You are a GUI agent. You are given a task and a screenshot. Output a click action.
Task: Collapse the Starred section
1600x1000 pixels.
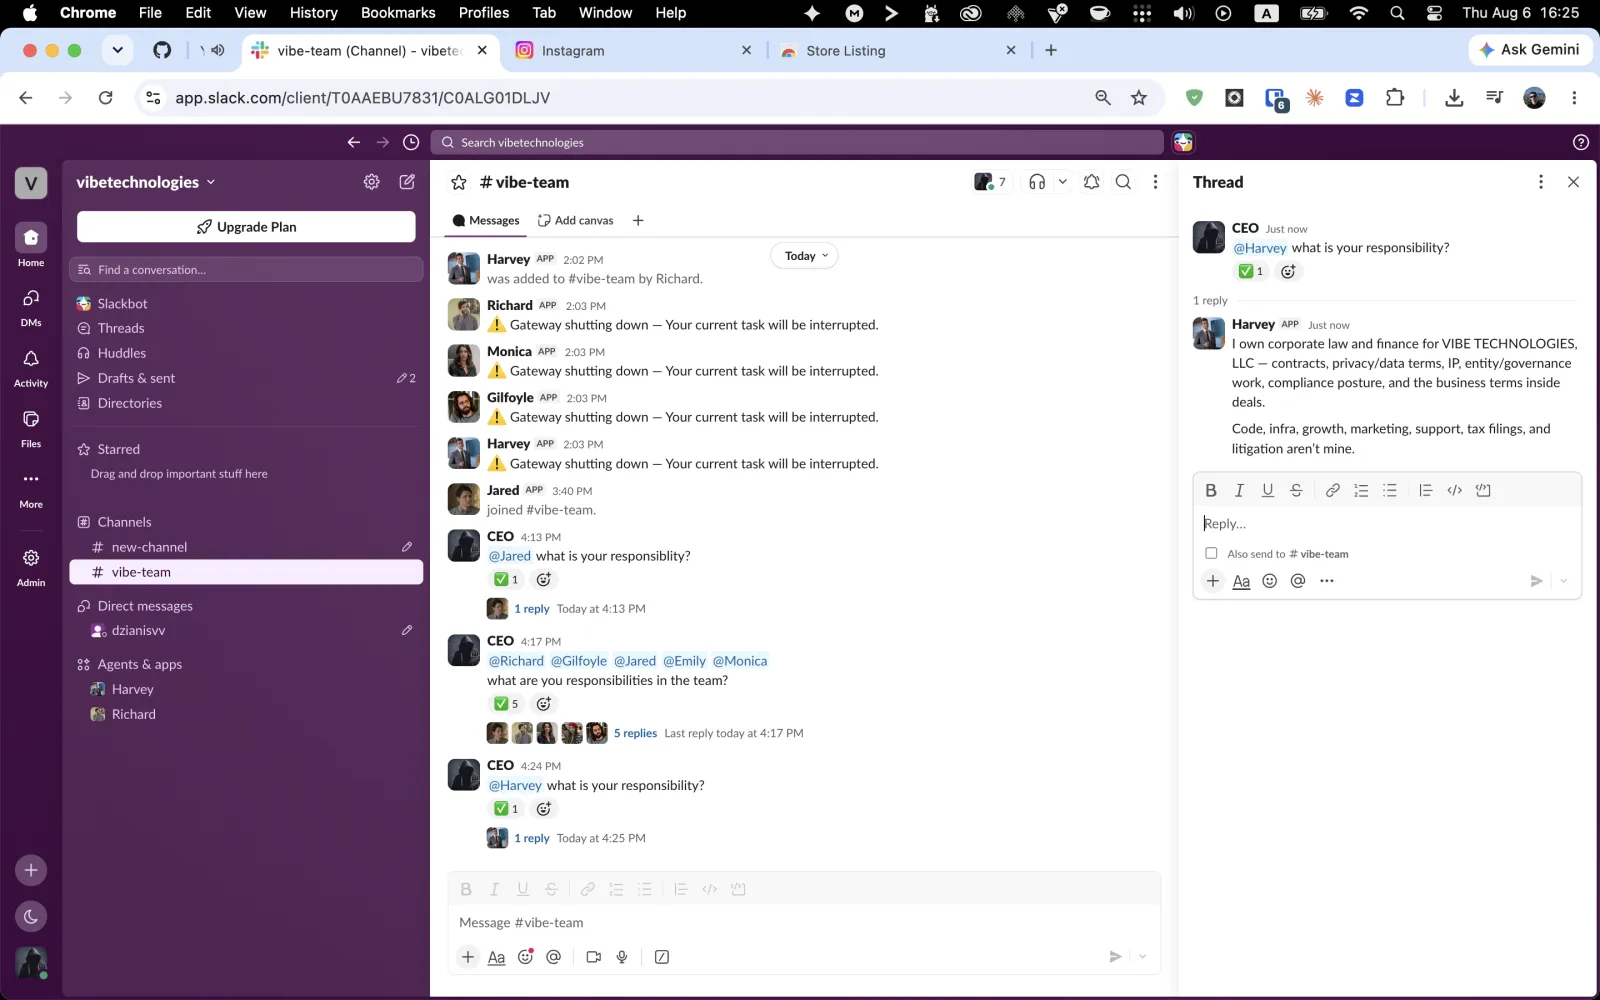(118, 449)
